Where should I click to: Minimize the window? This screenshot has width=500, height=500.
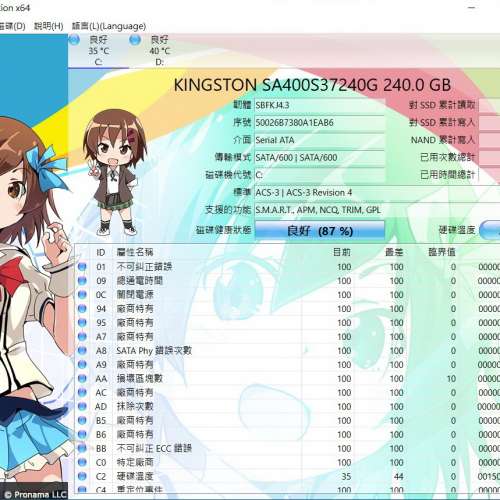tap(472, 7)
